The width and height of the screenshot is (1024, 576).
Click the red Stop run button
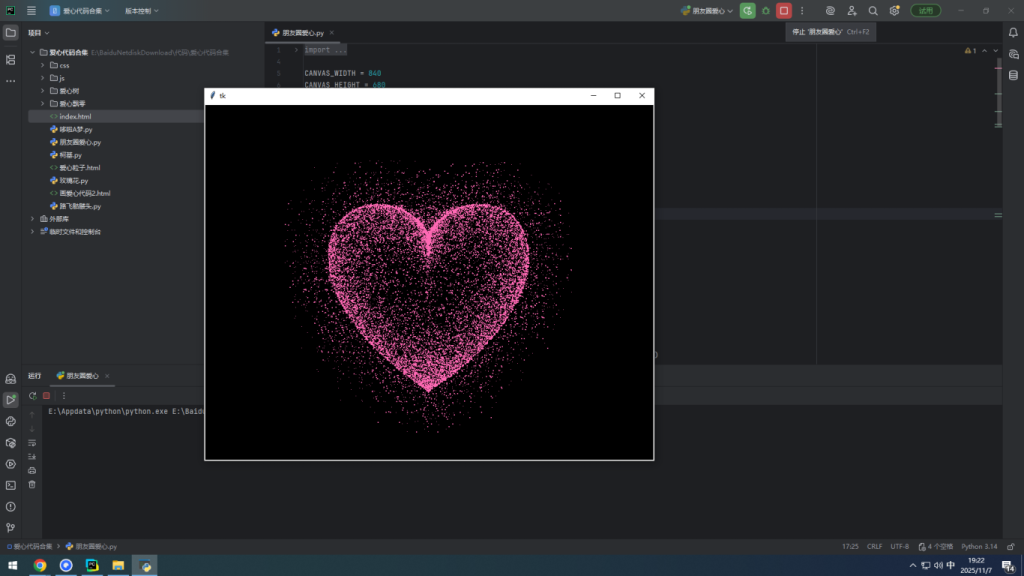(x=784, y=10)
